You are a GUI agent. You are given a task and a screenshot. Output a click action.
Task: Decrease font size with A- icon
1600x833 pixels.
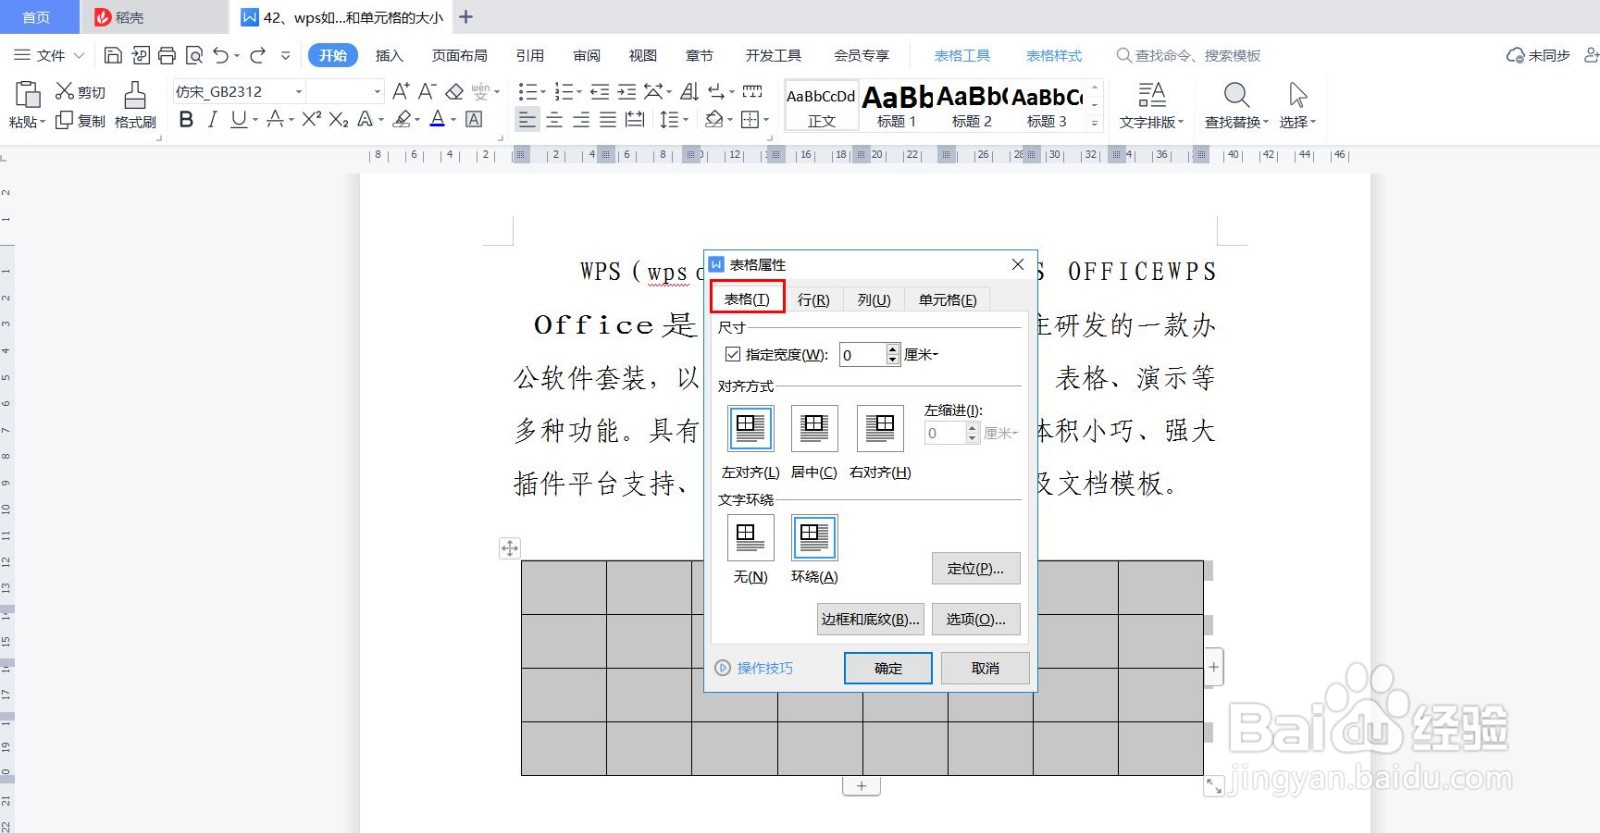pyautogui.click(x=427, y=91)
